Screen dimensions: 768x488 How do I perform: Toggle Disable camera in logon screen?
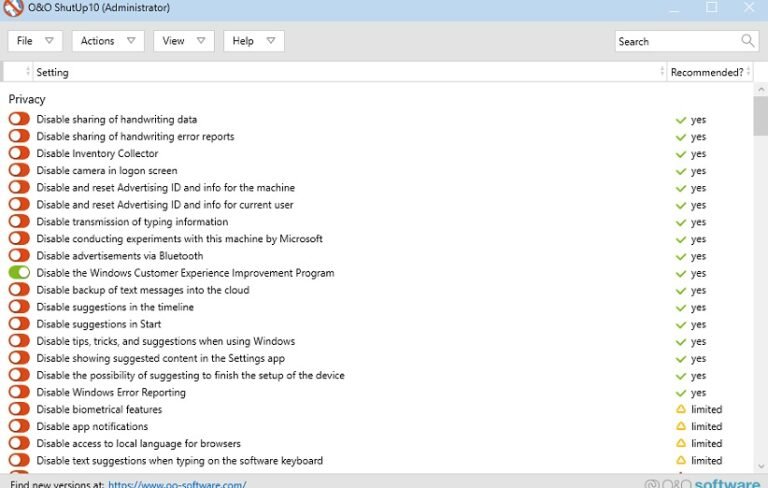[19, 171]
